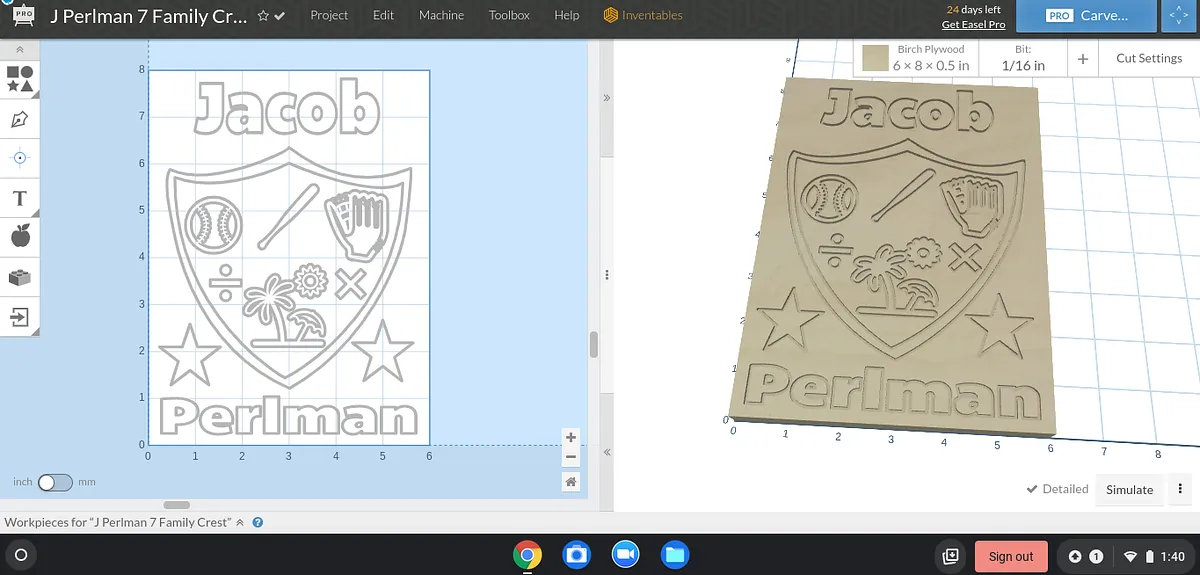
Task: Follow the Get Easel Pro link
Action: click(x=973, y=24)
